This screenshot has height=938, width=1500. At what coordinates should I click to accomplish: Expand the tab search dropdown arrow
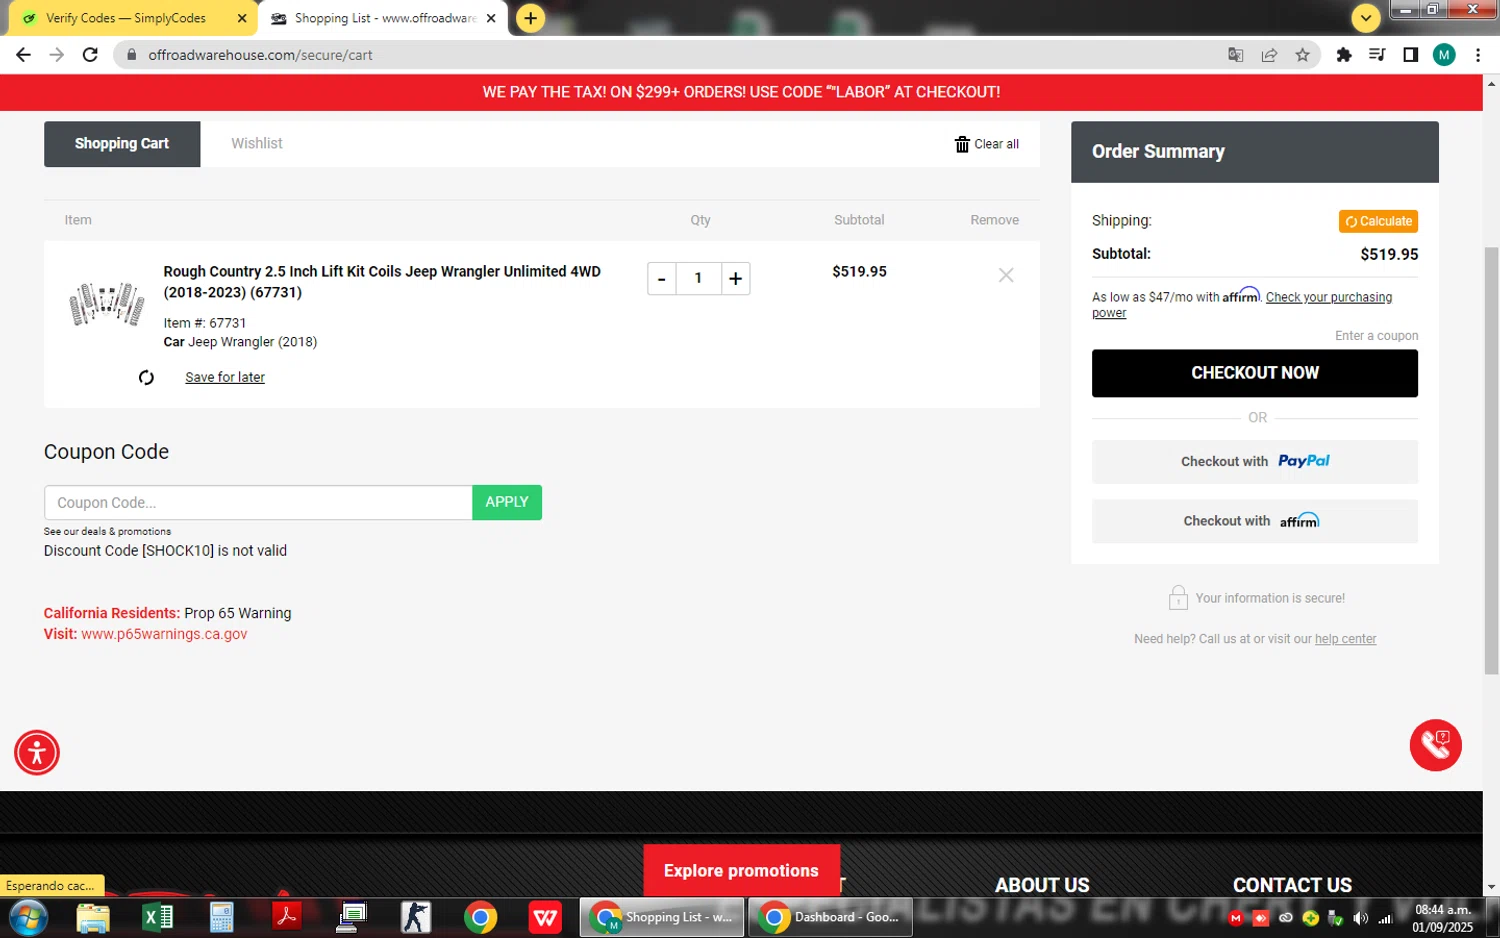click(x=1365, y=18)
